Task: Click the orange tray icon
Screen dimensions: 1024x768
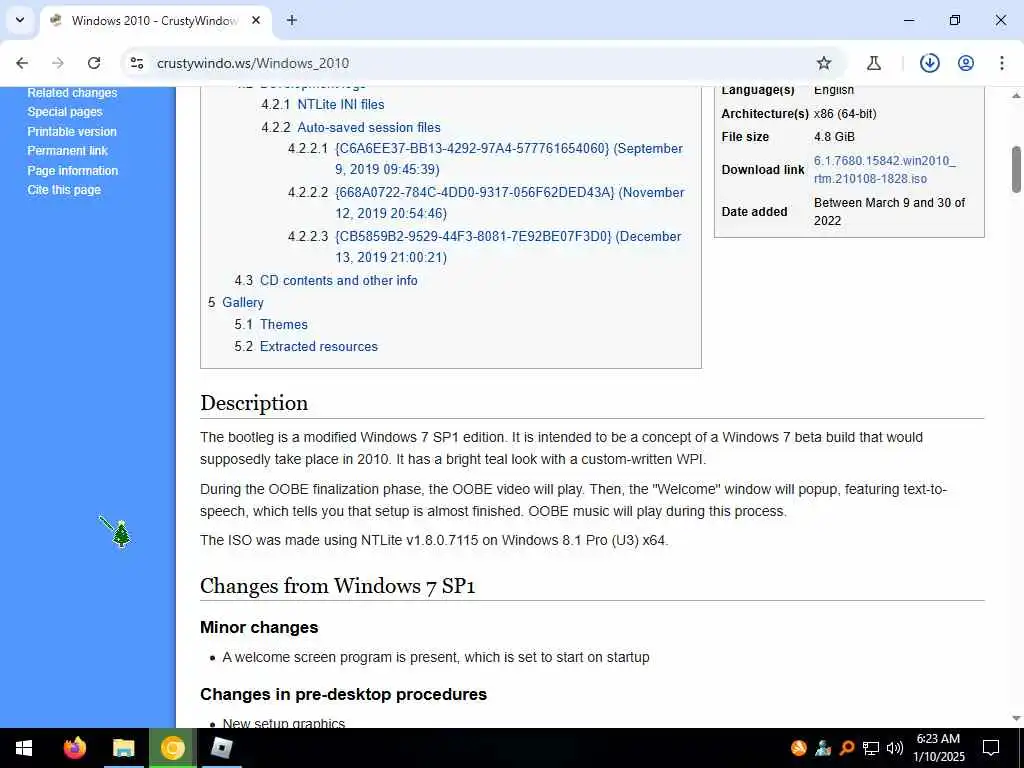Action: coord(799,748)
